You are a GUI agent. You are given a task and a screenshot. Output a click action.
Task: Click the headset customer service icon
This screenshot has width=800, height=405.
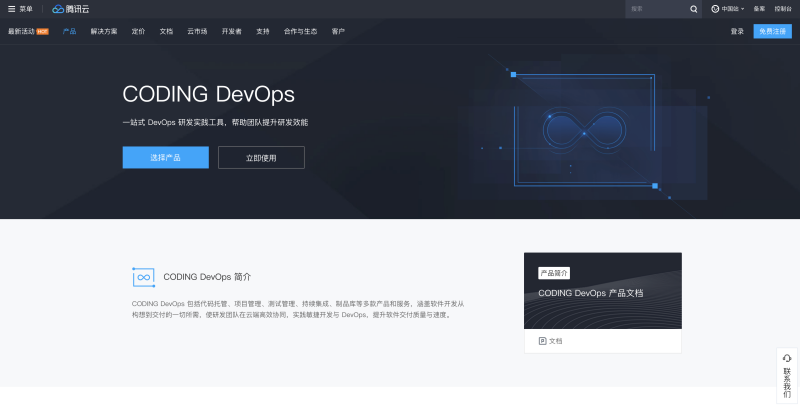[x=787, y=358]
